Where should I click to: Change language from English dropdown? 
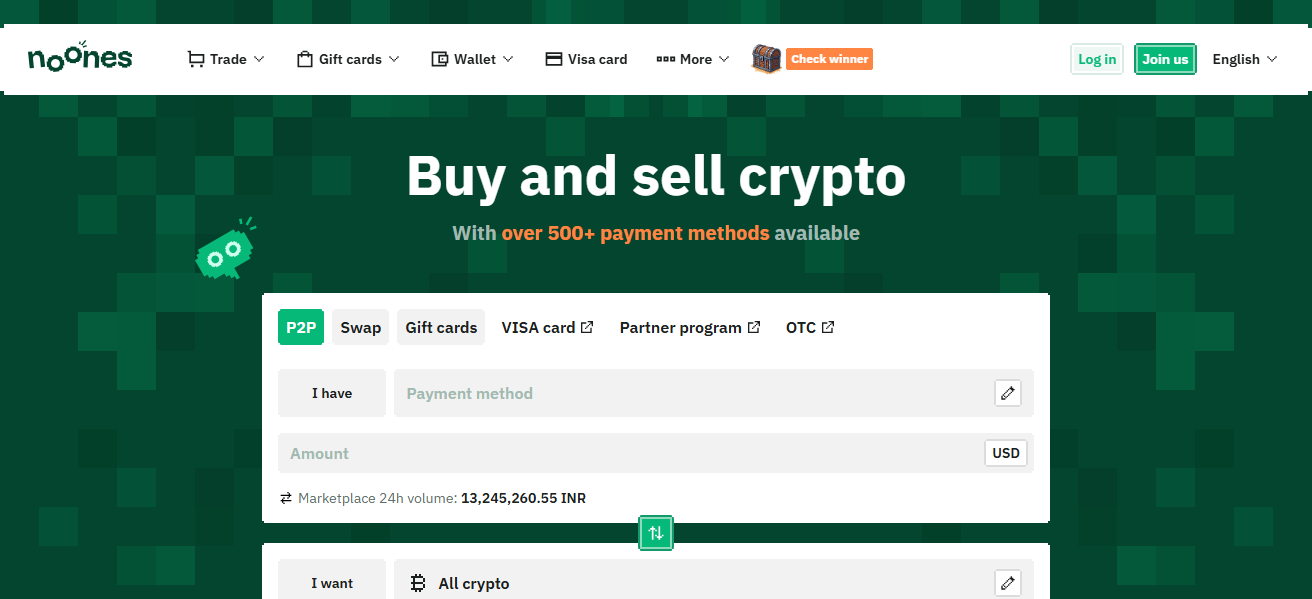[x=1245, y=59]
